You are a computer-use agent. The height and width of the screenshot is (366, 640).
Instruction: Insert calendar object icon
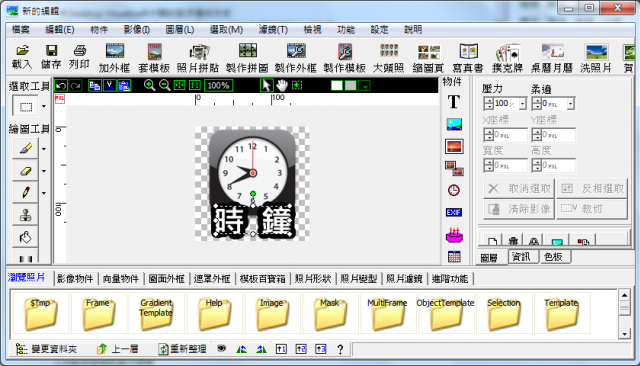454,257
